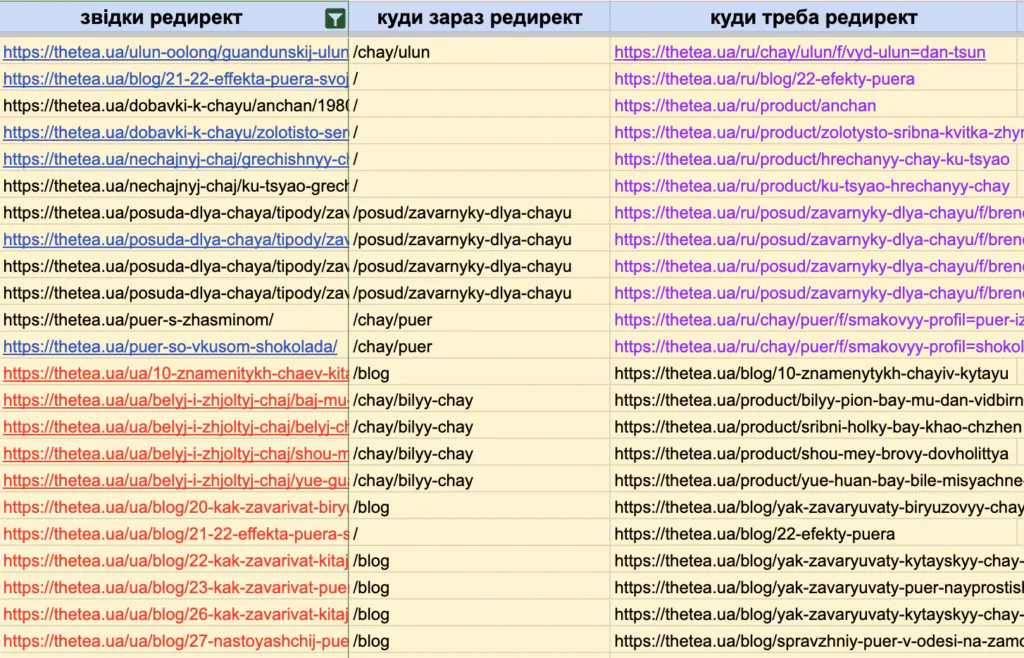Open the ua/blog/22-kak-zavarivat-kitaj link
Image resolution: width=1024 pixels, height=658 pixels.
(x=176, y=561)
